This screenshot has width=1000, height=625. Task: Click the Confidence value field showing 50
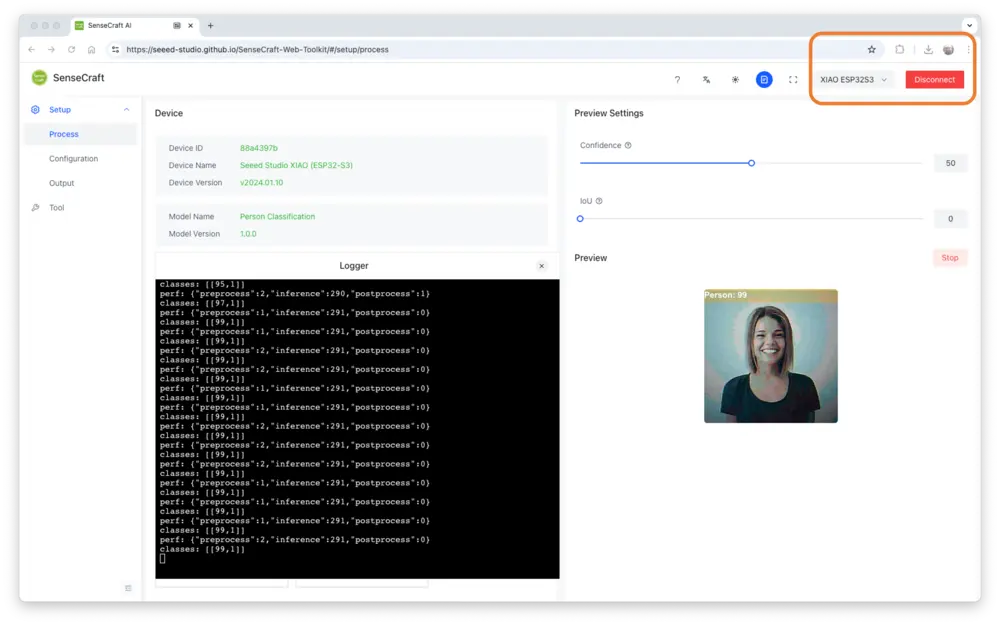950,163
